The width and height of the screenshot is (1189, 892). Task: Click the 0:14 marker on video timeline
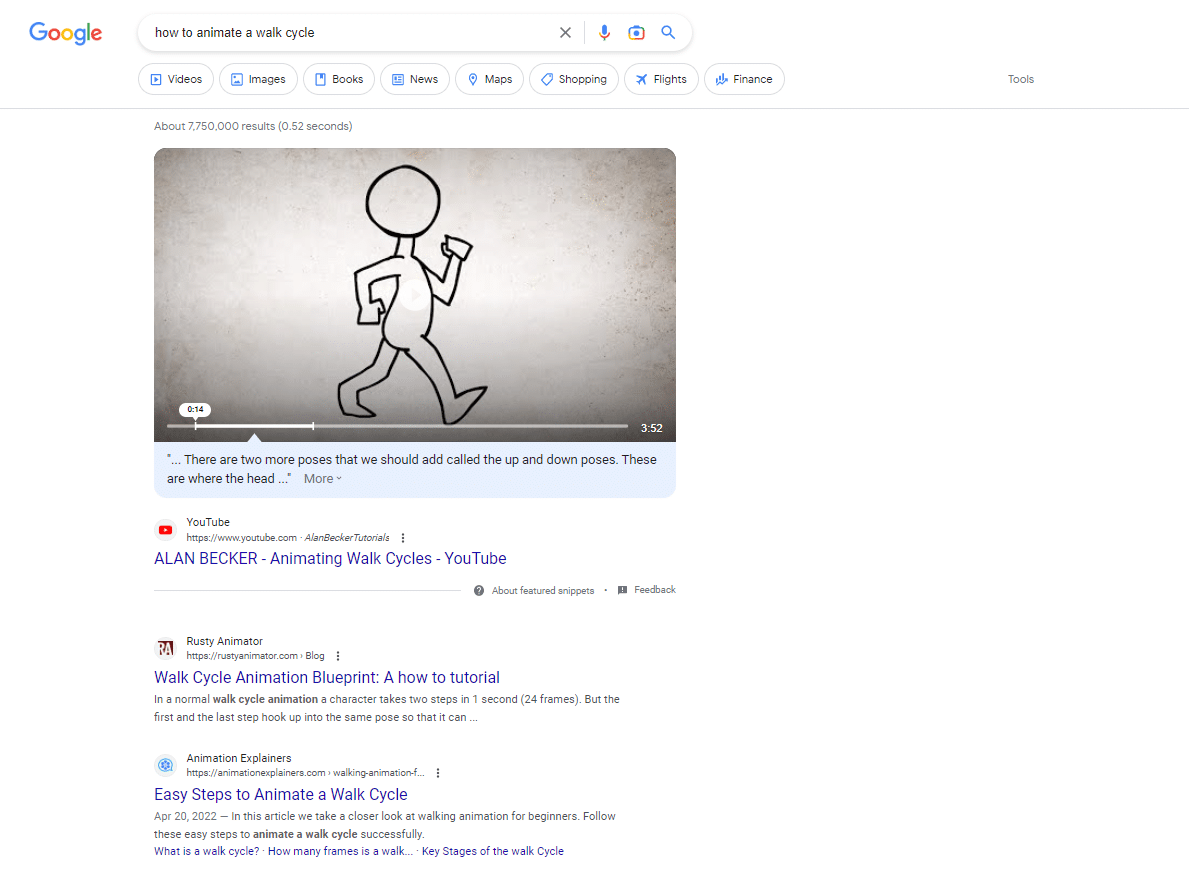click(x=196, y=410)
